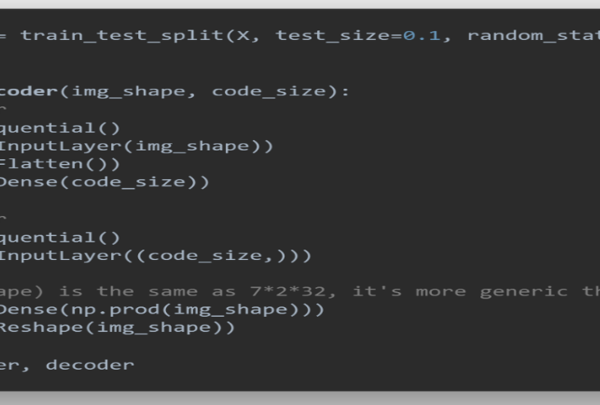The height and width of the screenshot is (405, 600).
Task: Click InputLayer((code_size,))) line
Action: click(156, 255)
